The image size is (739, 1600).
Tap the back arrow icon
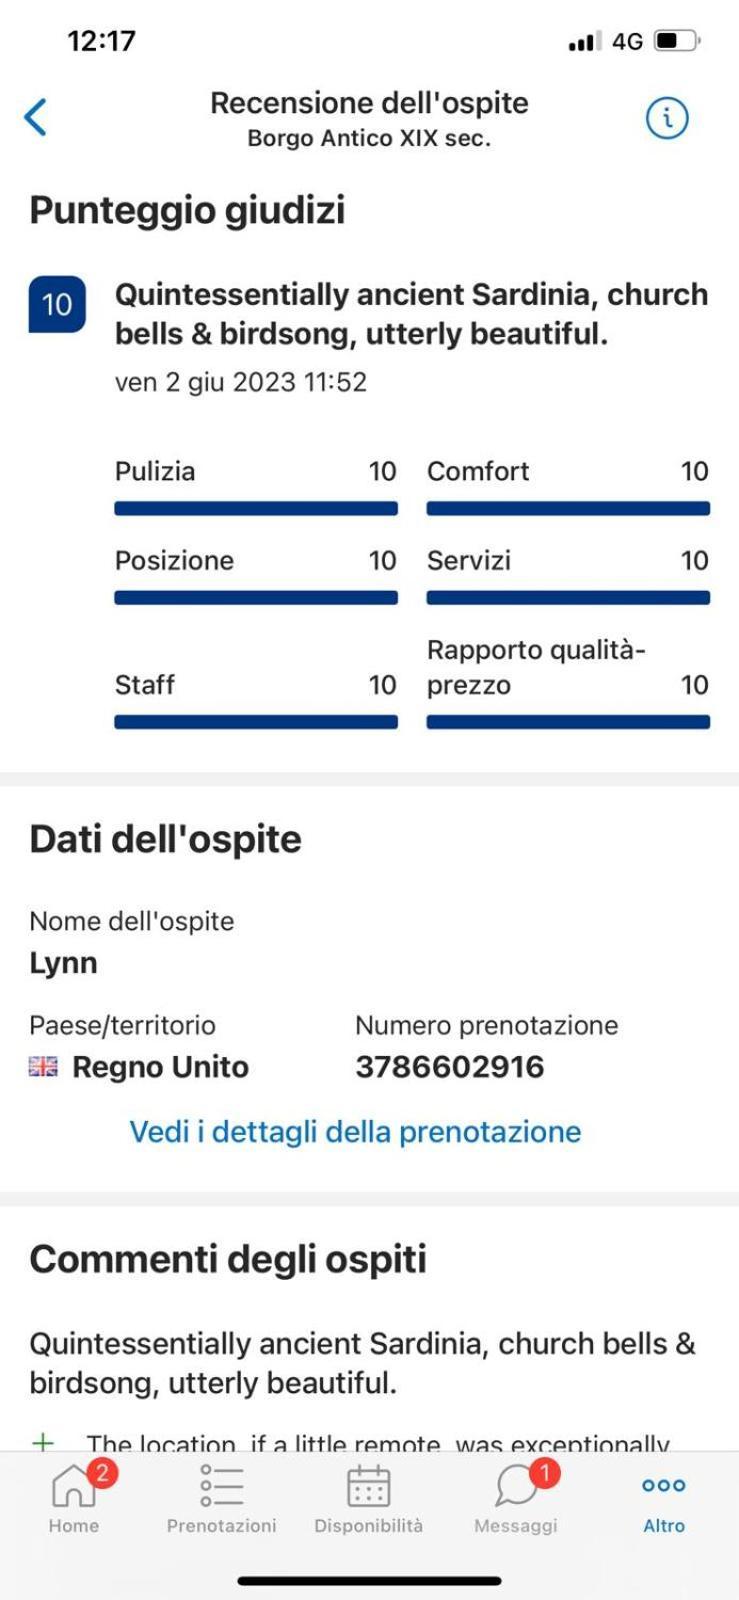(x=36, y=117)
